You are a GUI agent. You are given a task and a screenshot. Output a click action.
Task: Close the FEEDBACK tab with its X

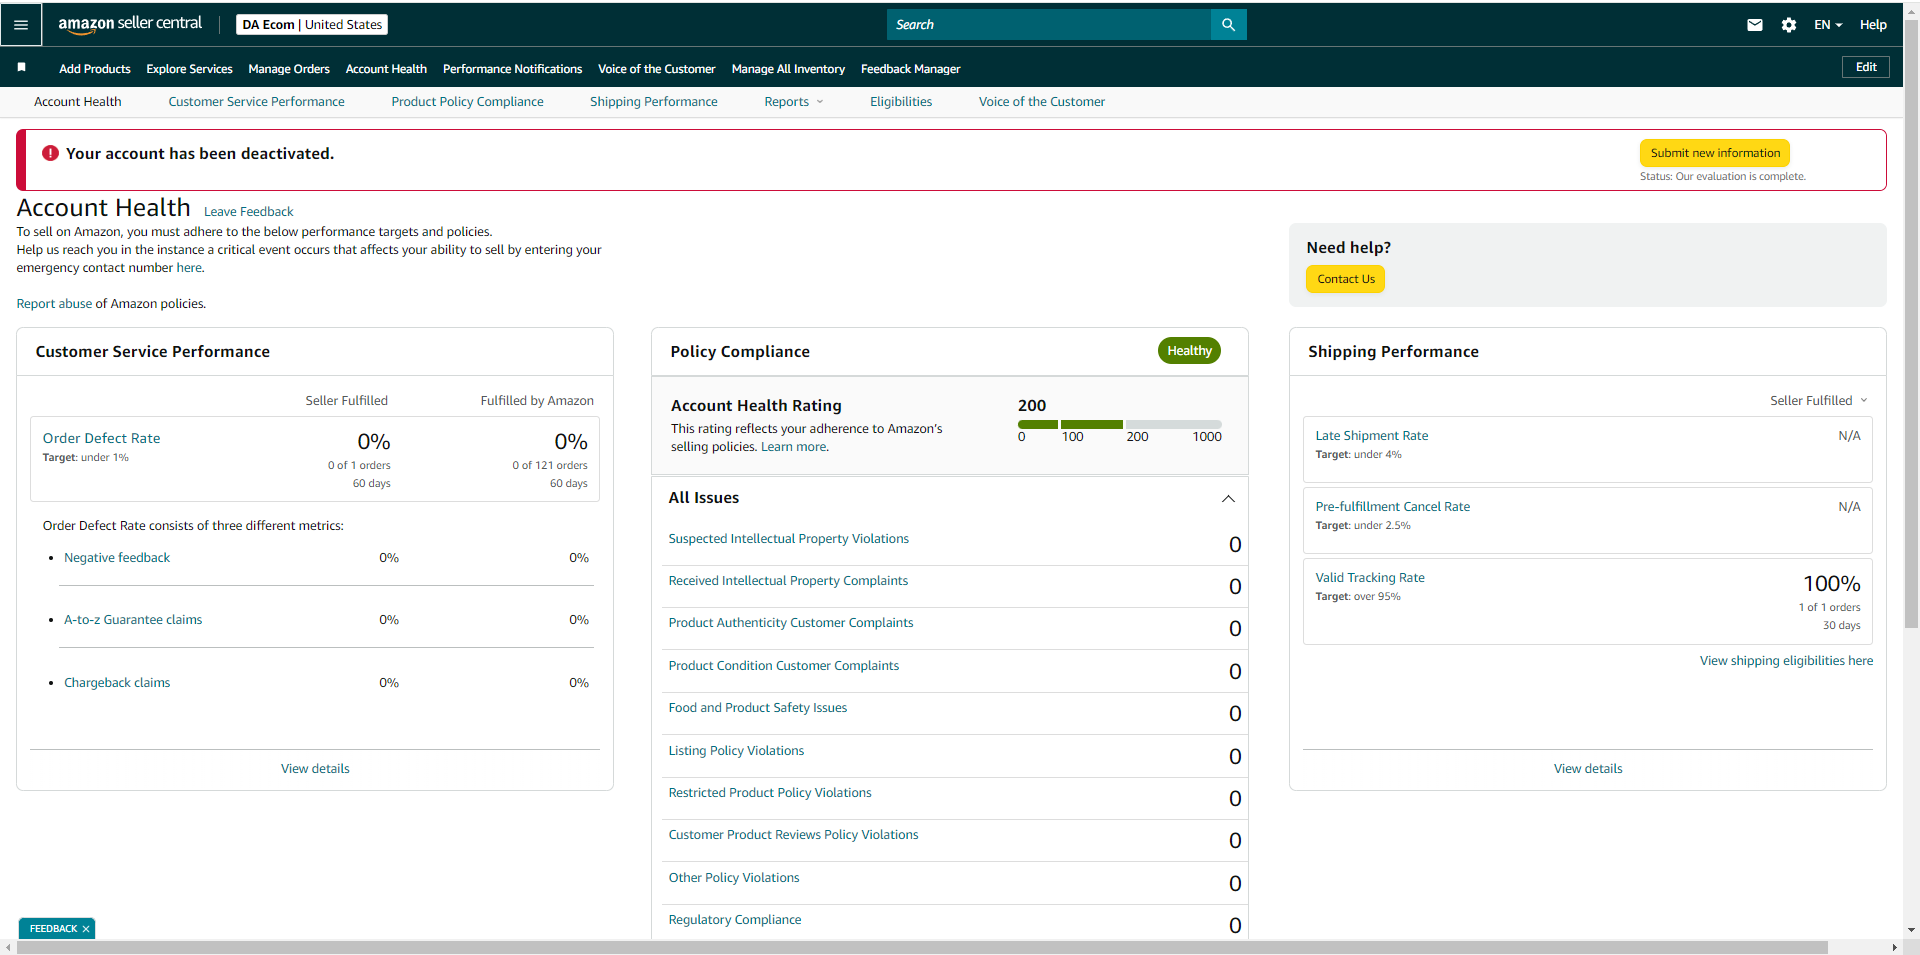(x=86, y=929)
